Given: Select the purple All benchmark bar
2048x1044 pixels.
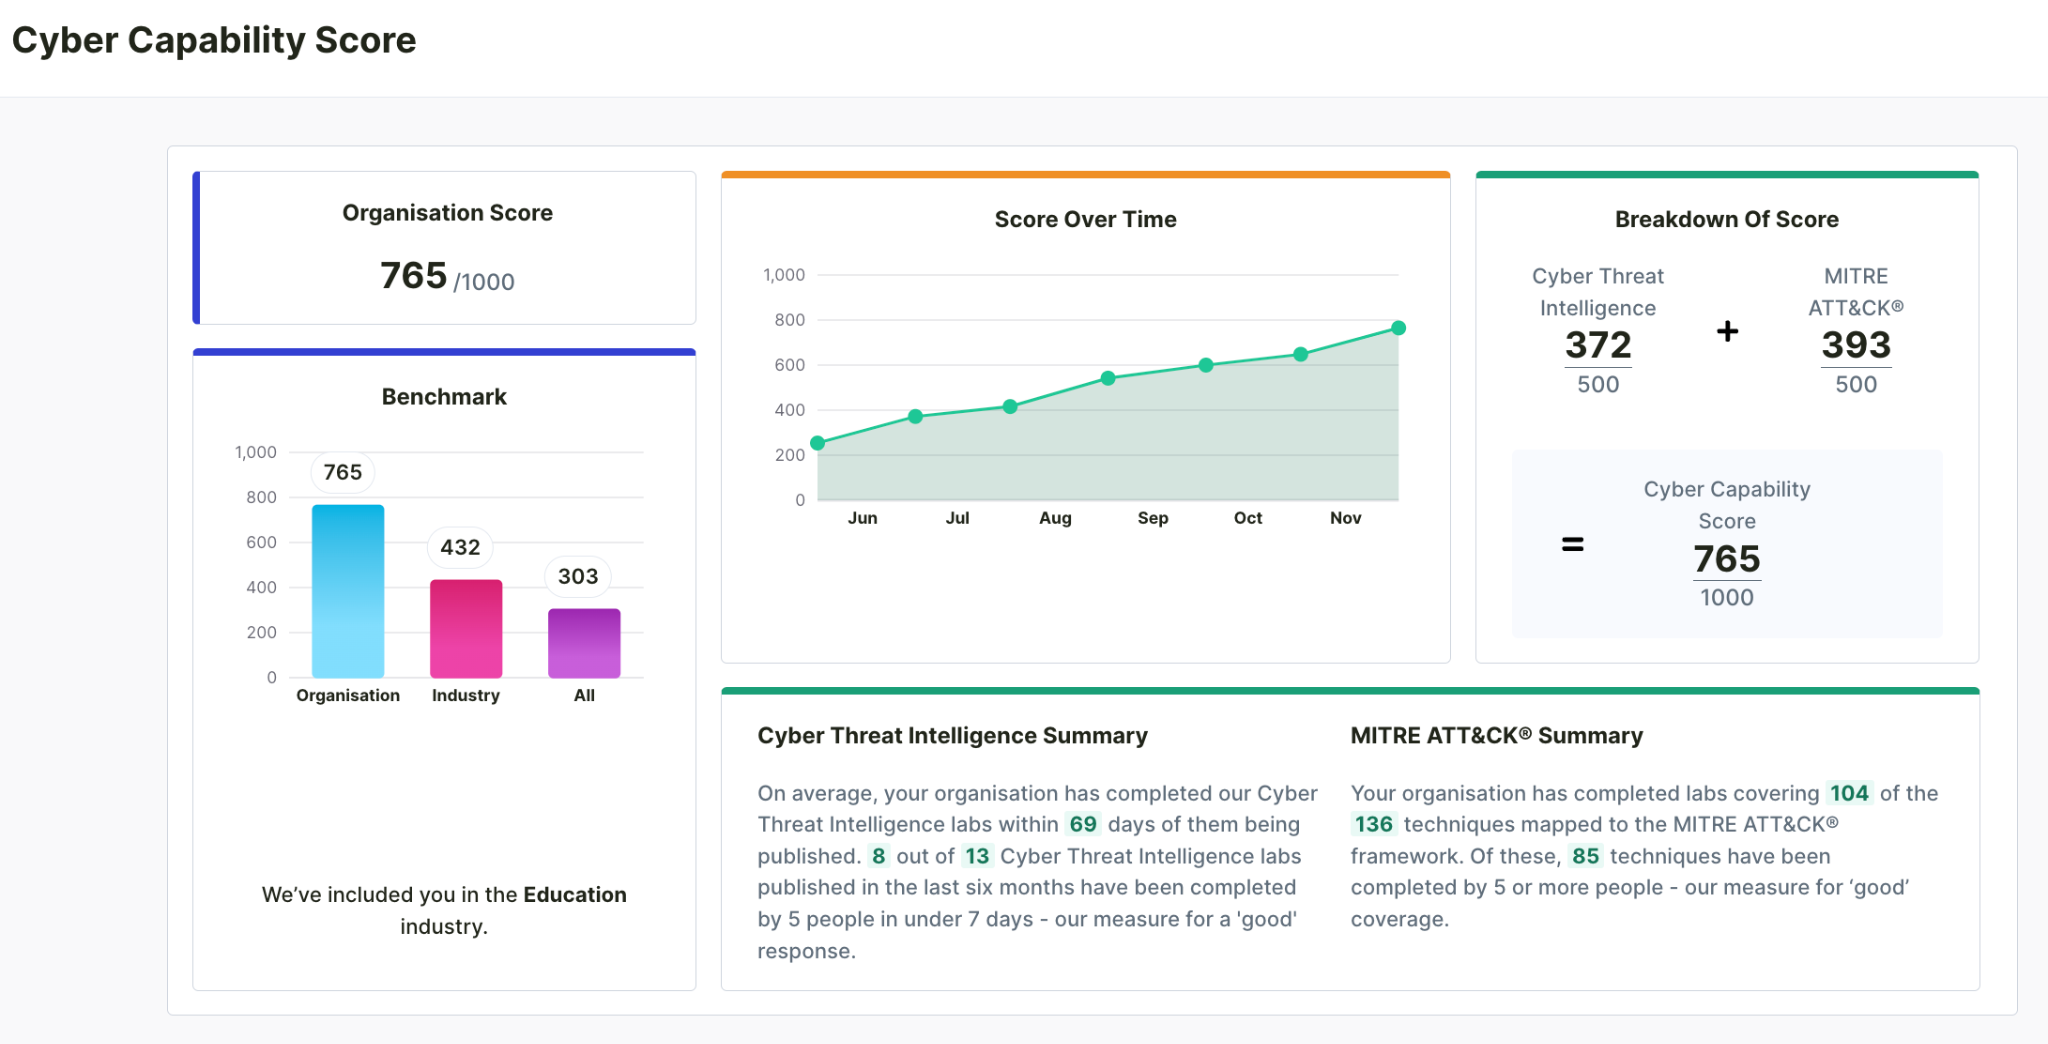Looking at the screenshot, I should (x=584, y=643).
